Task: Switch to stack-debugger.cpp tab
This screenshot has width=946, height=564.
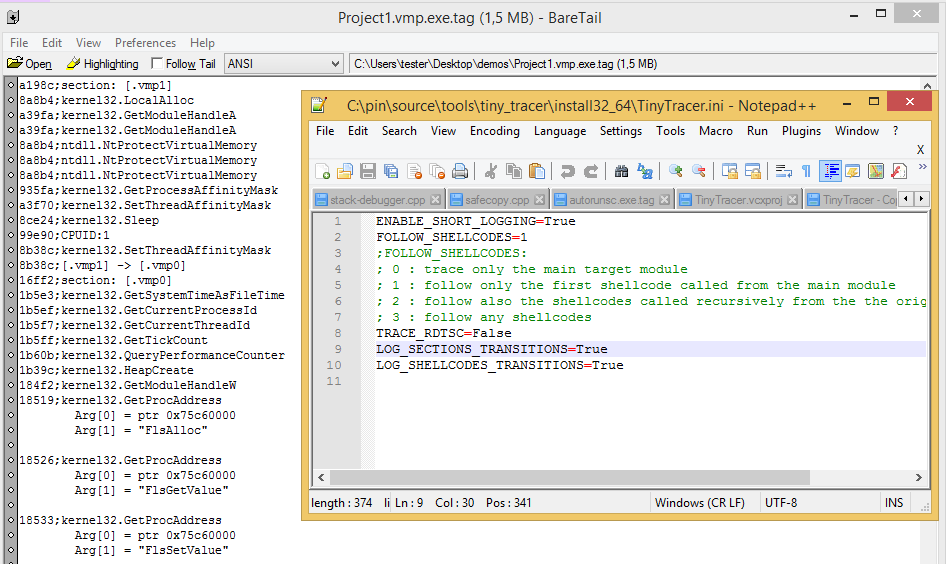Action: point(378,200)
